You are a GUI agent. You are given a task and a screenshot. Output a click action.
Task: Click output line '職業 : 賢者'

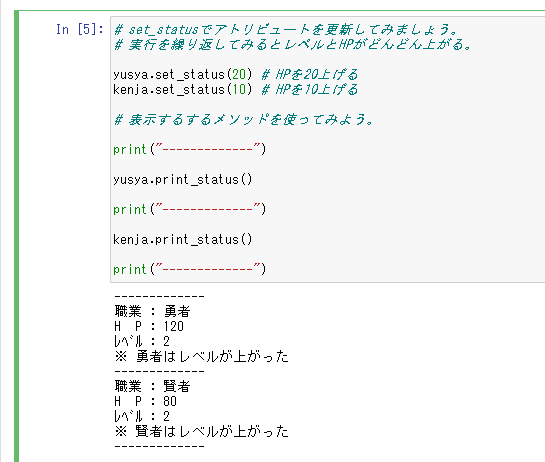click(152, 386)
